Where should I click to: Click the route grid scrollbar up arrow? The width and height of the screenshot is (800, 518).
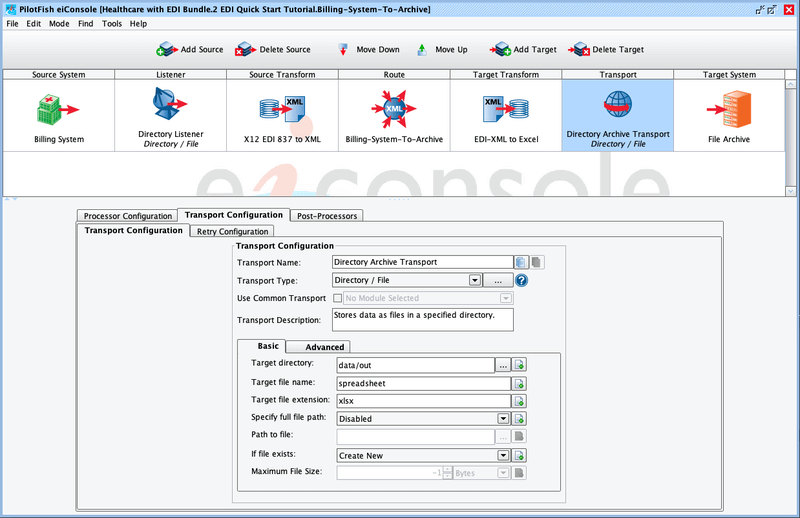click(x=790, y=84)
